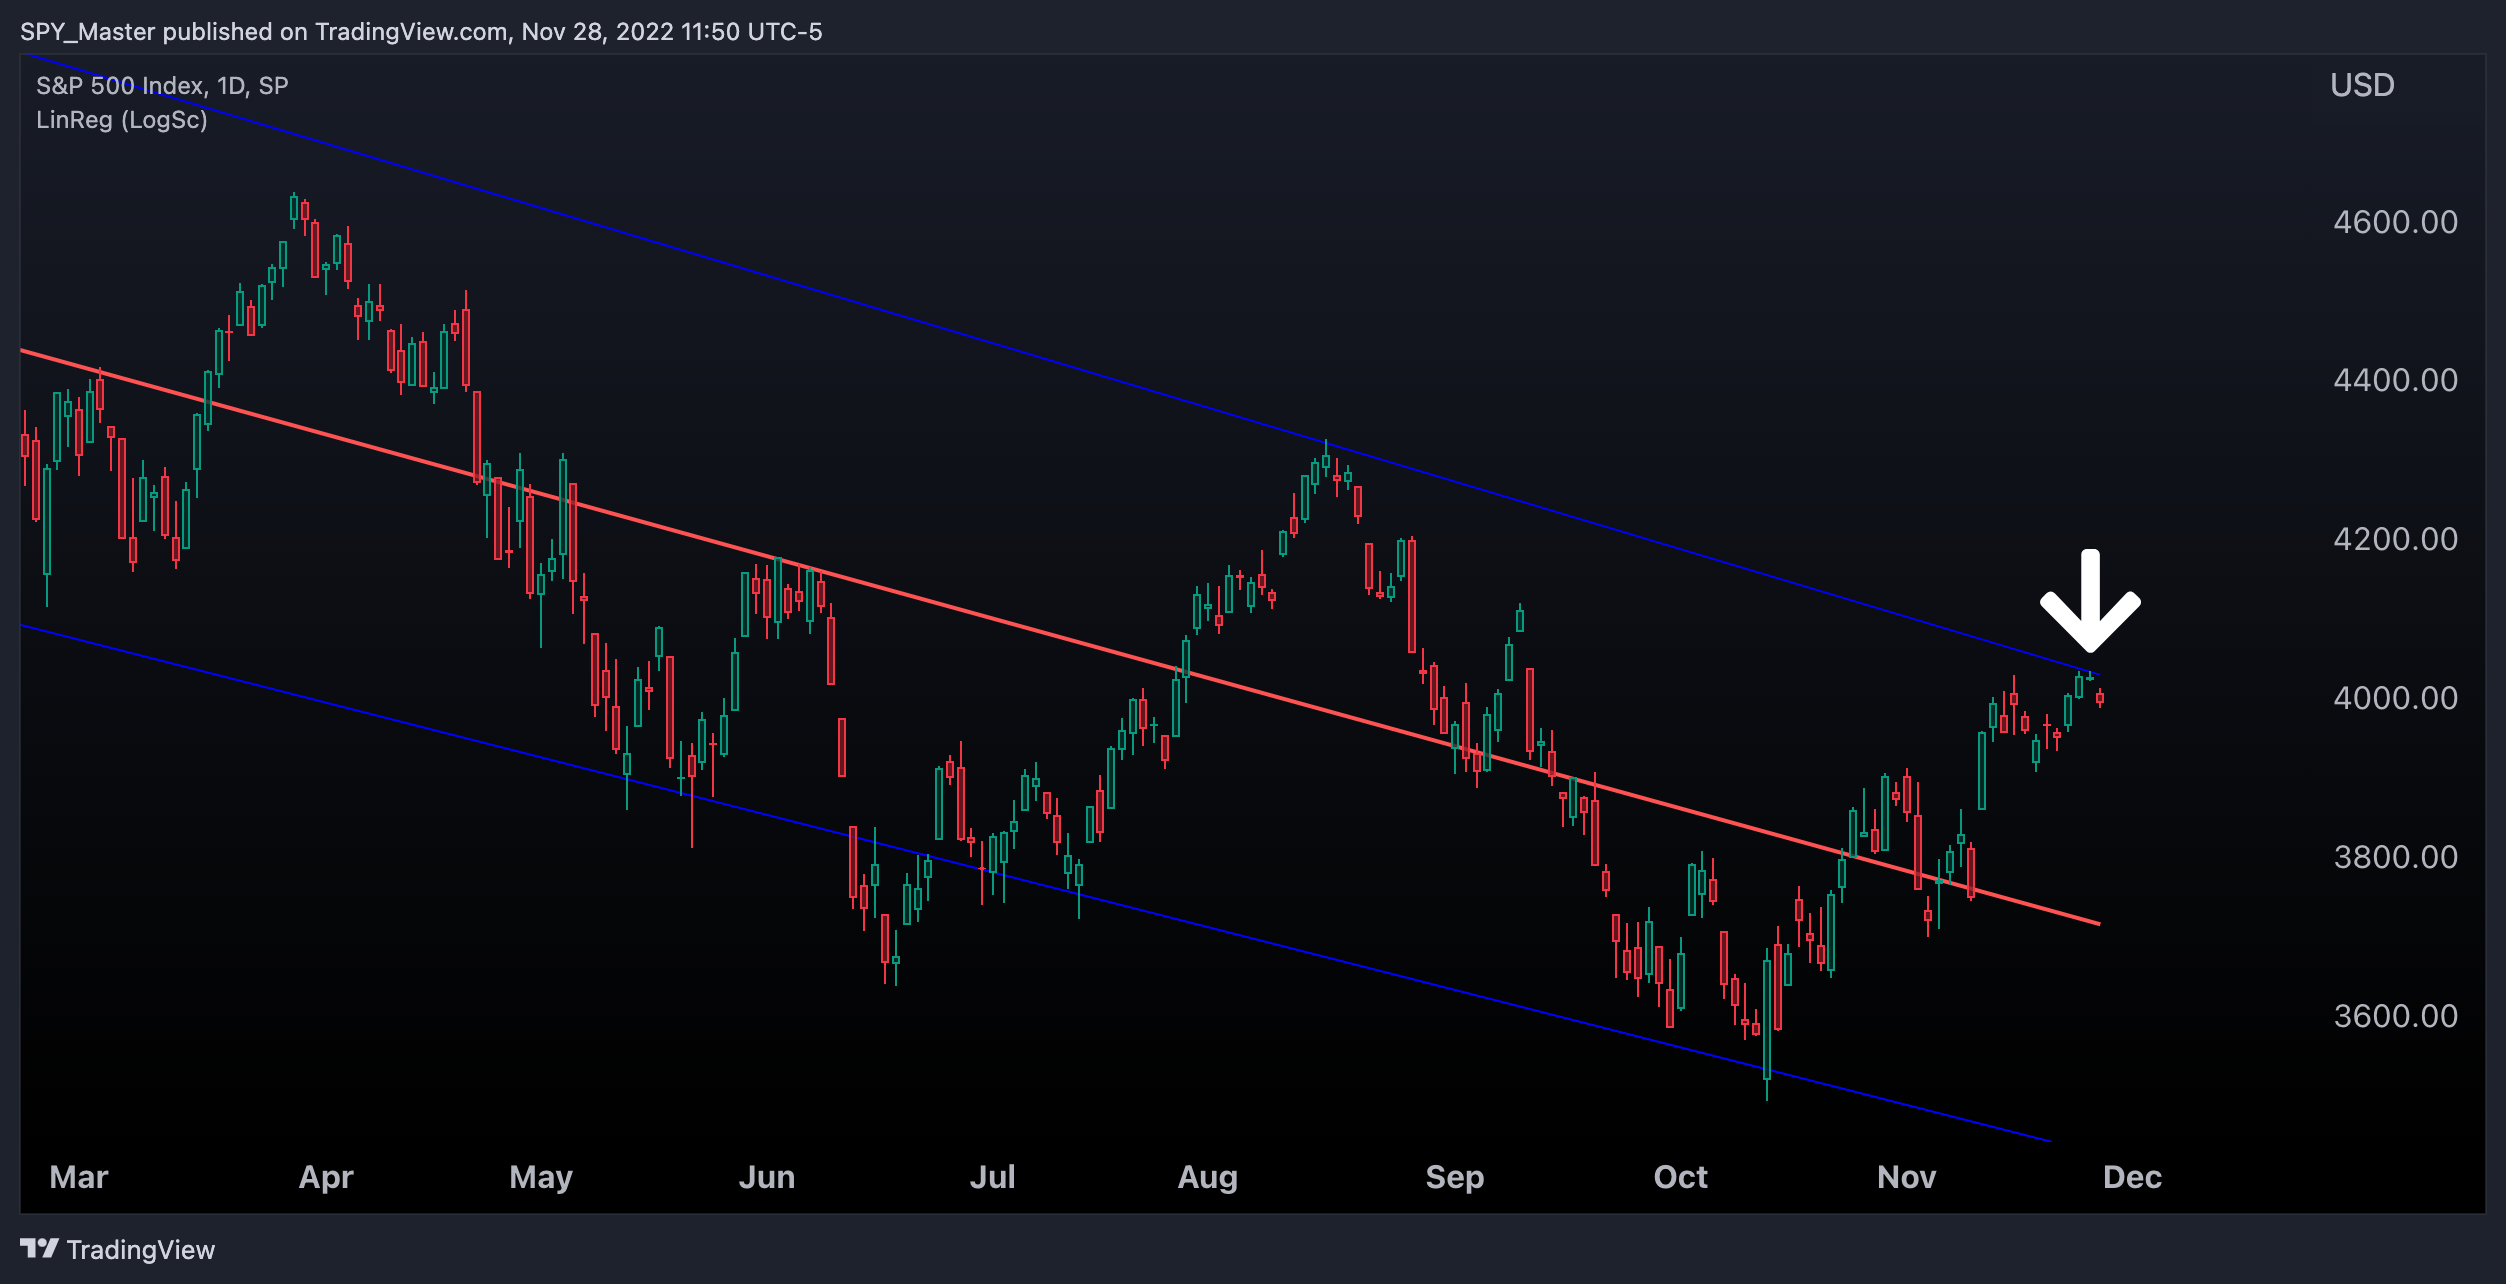Click the Apr month label
Image resolution: width=2506 pixels, height=1284 pixels.
(326, 1178)
